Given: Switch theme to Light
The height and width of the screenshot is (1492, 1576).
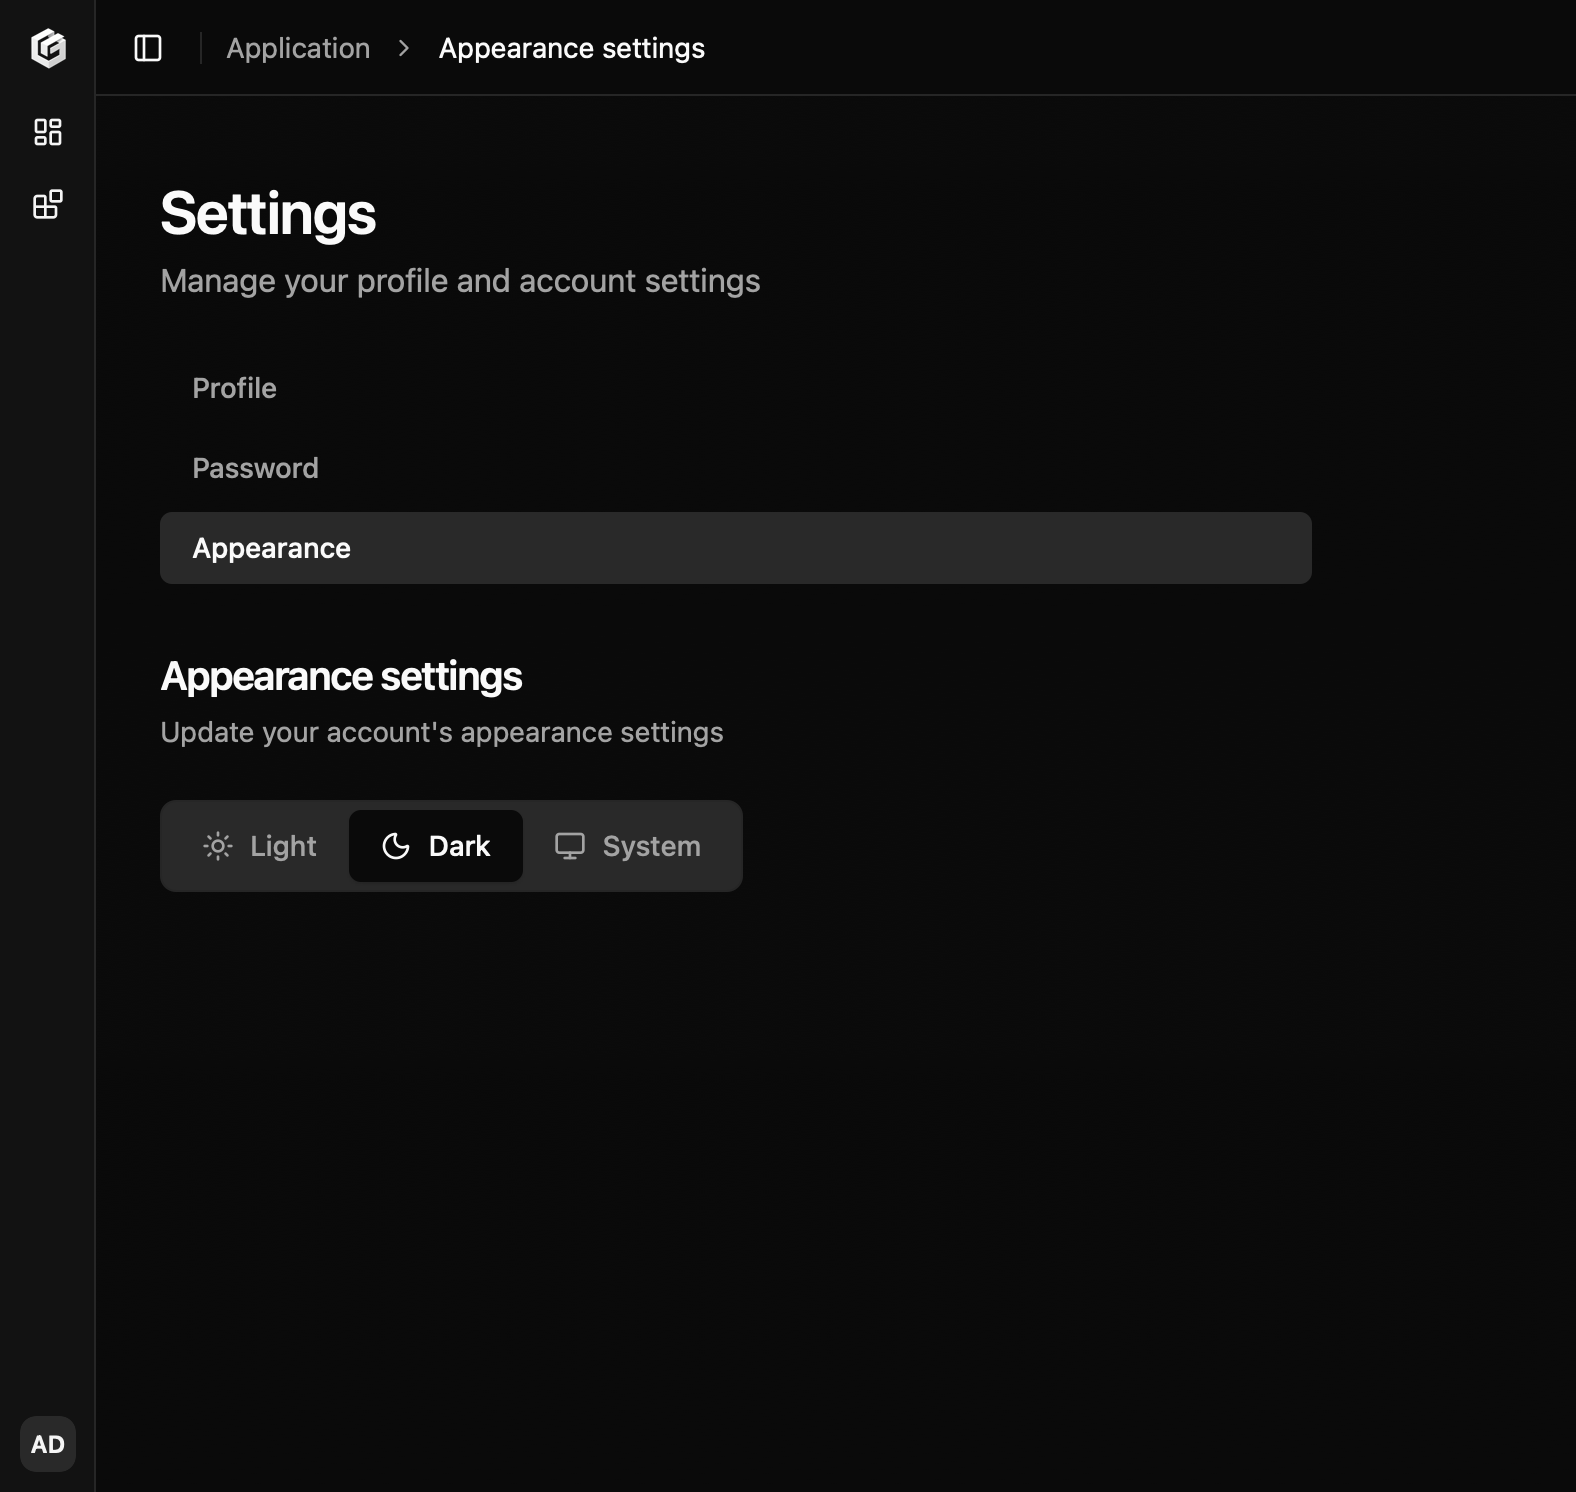Looking at the screenshot, I should click(x=260, y=846).
